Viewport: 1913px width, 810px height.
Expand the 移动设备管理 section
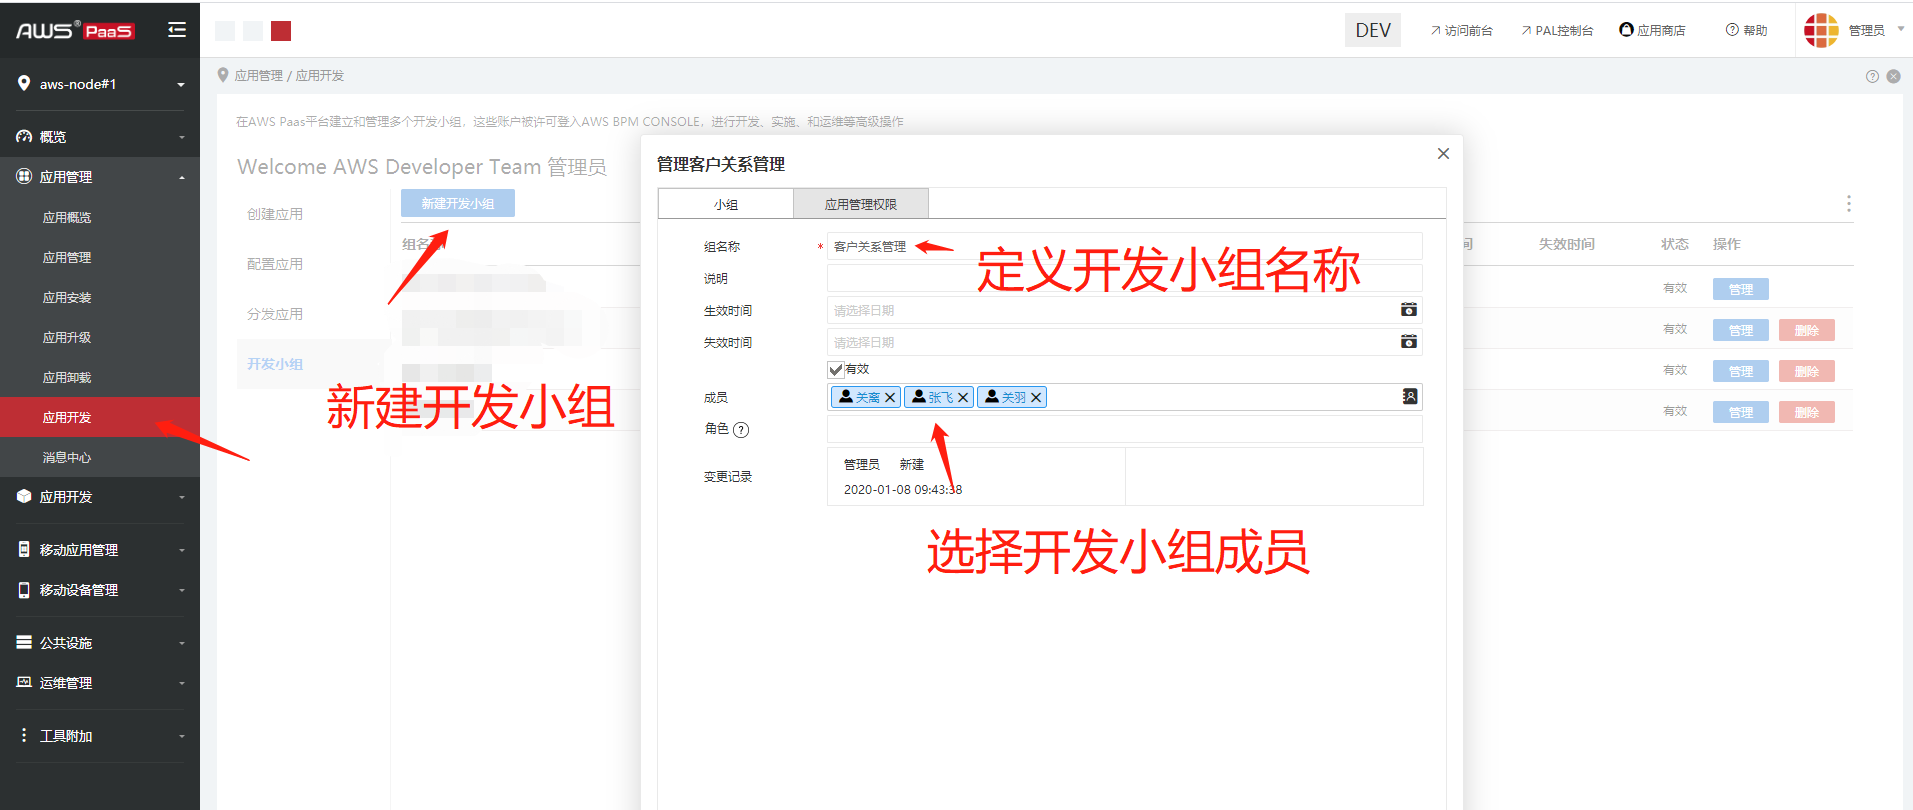coord(182,590)
